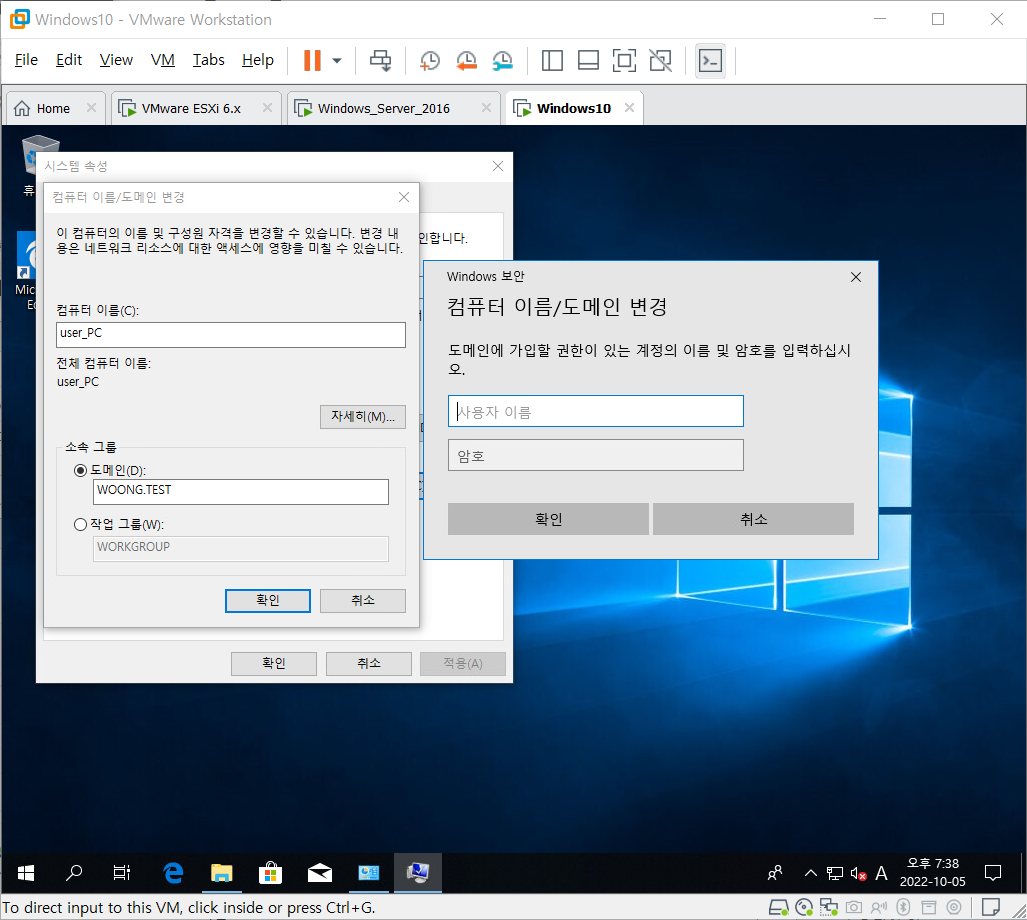Open the Help menu

click(x=257, y=60)
